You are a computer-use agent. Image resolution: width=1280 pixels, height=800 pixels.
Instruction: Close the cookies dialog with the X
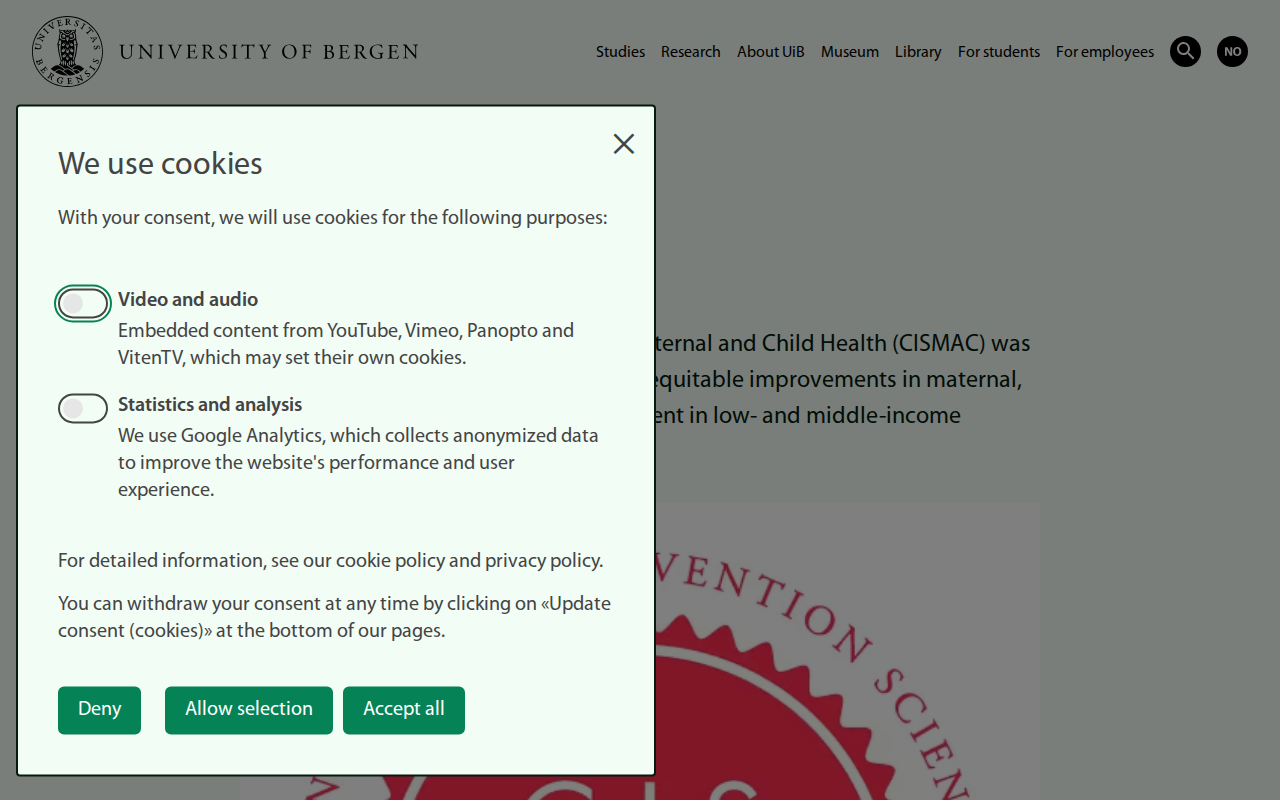coord(624,144)
